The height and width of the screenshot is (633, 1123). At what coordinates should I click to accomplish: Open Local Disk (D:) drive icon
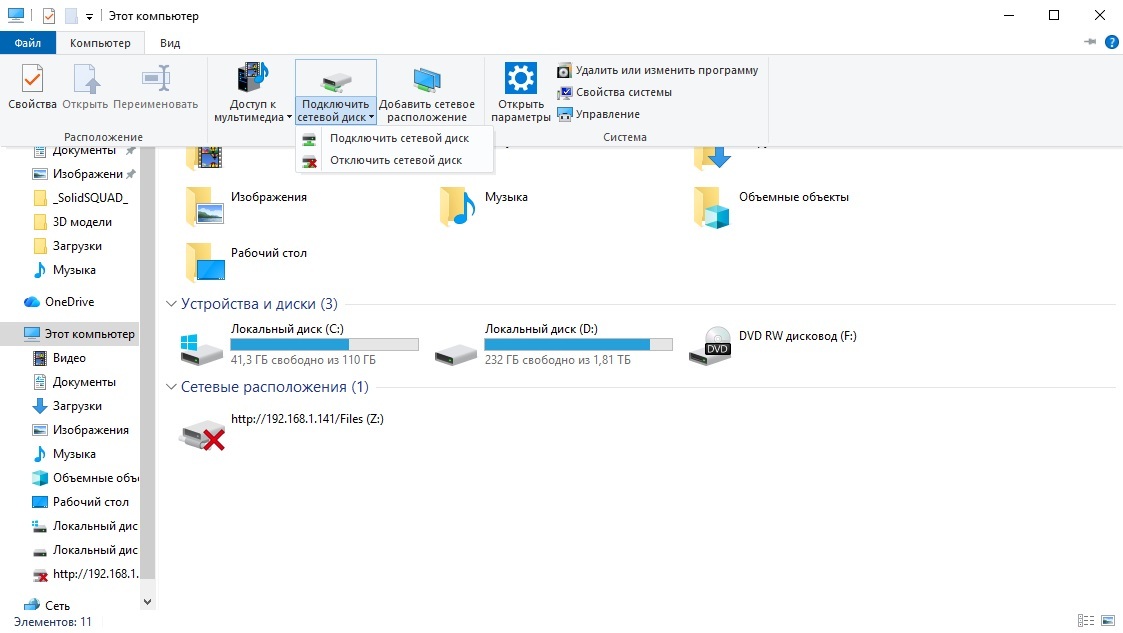click(x=457, y=346)
